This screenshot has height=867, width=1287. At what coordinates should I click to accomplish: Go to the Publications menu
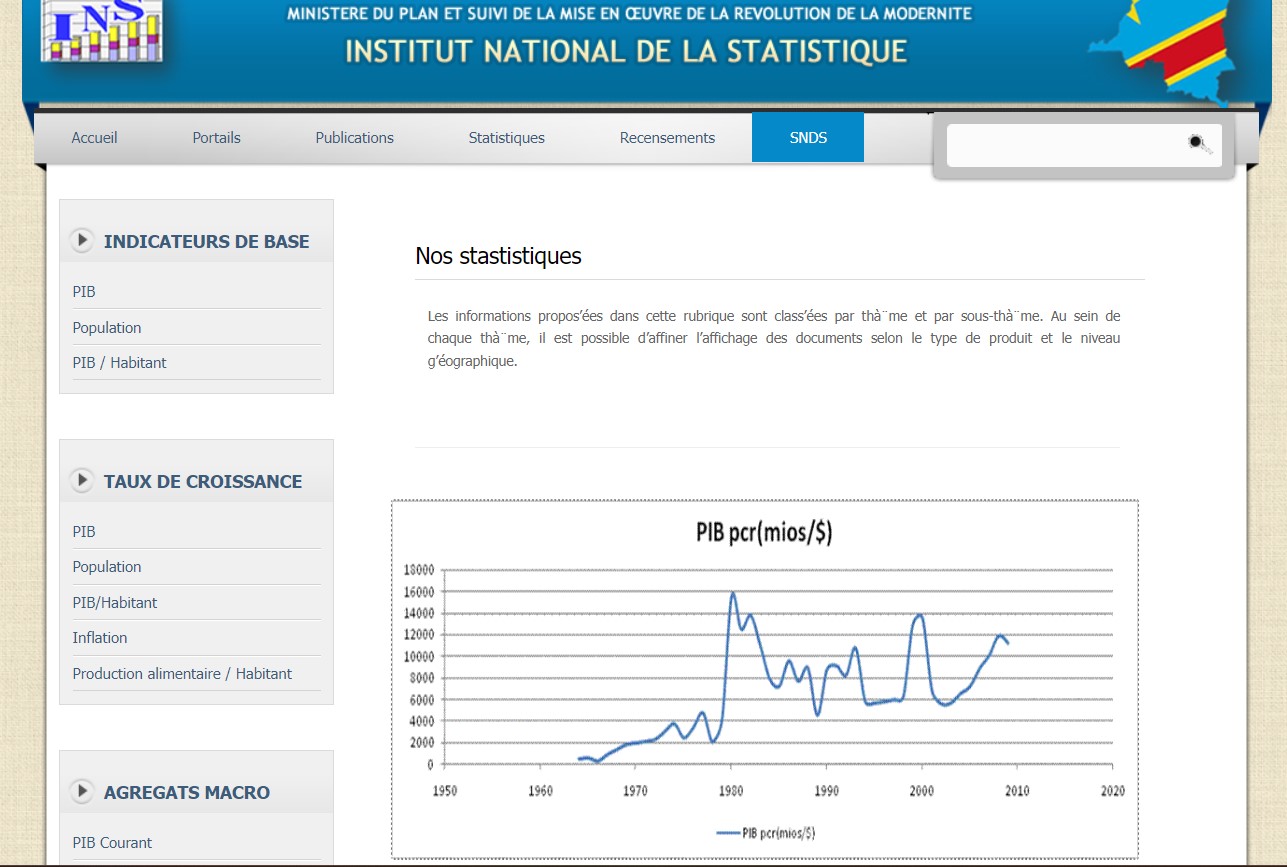[x=354, y=138]
